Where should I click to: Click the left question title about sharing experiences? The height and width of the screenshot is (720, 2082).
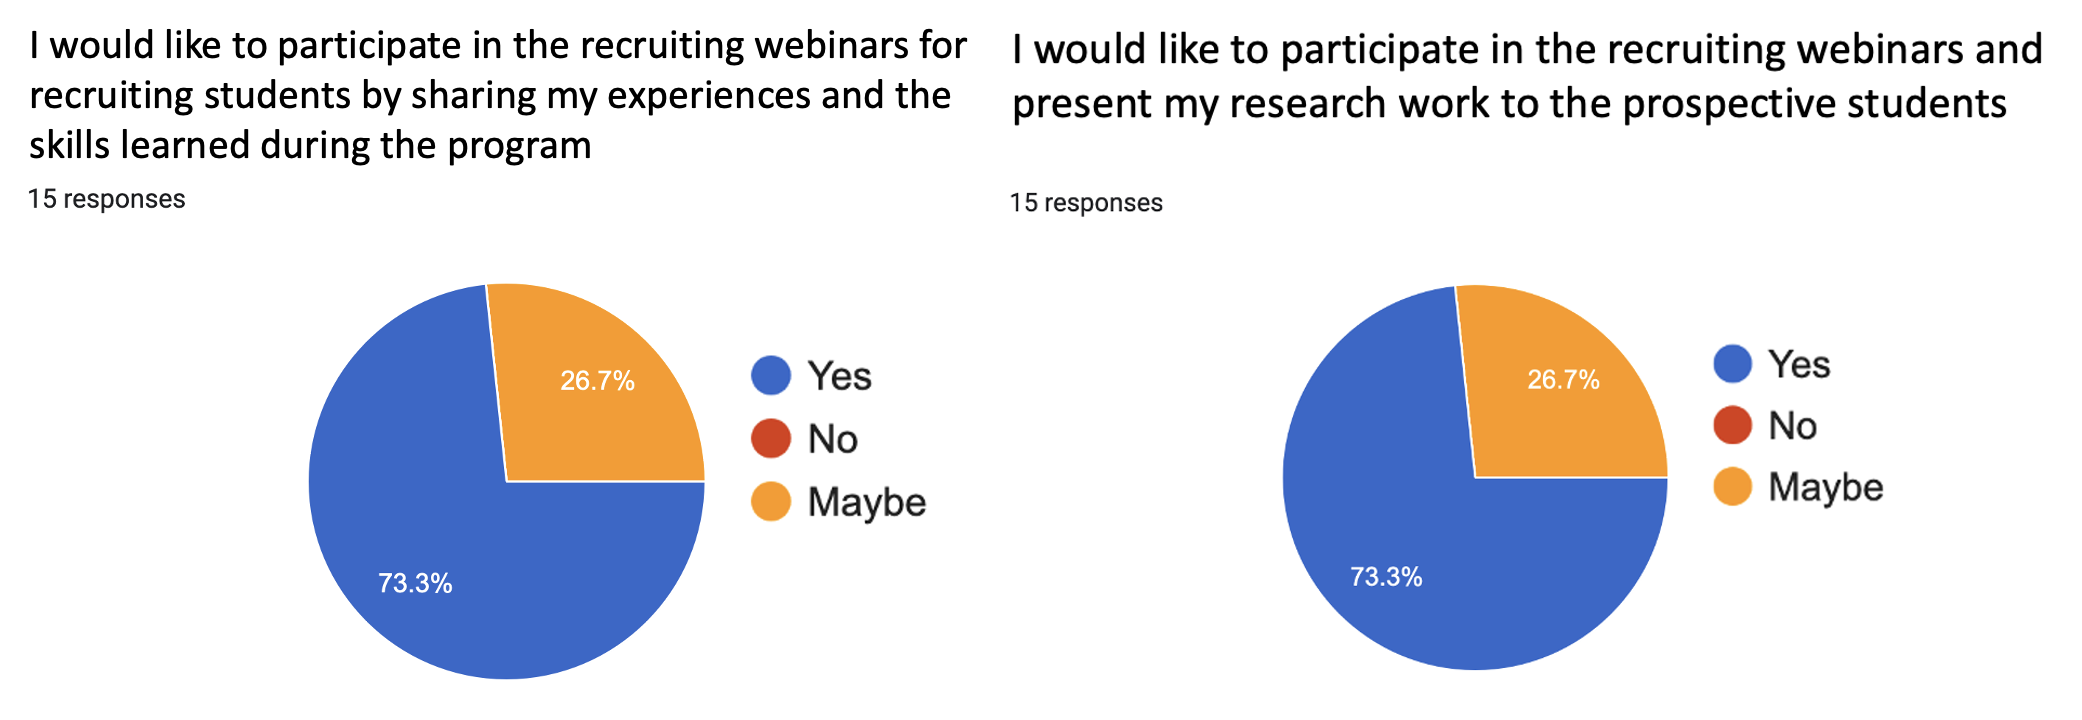[498, 95]
